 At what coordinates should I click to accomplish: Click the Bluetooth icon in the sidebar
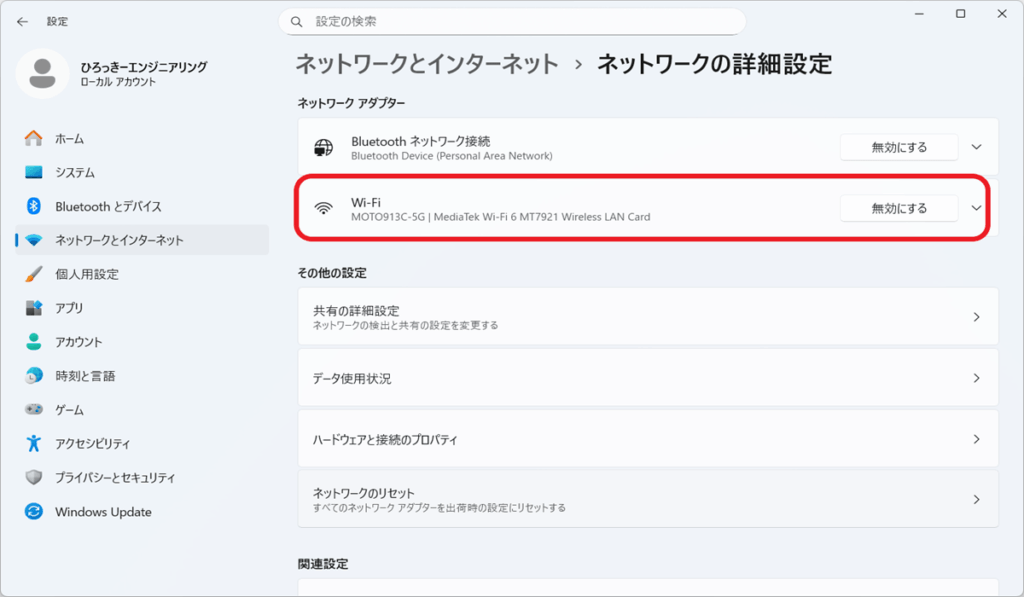point(33,206)
